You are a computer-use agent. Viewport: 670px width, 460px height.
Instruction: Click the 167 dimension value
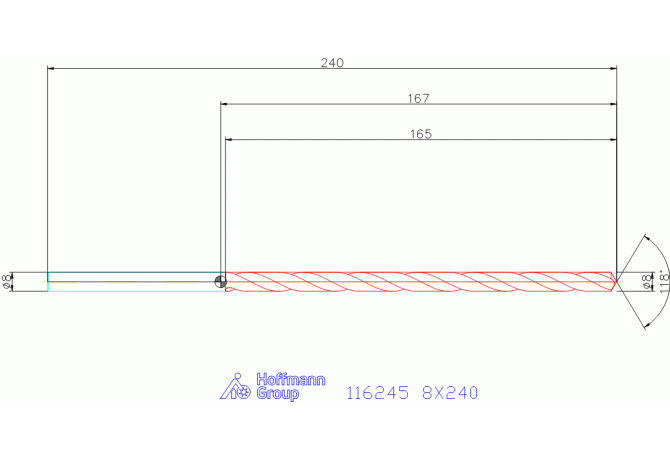click(418, 98)
